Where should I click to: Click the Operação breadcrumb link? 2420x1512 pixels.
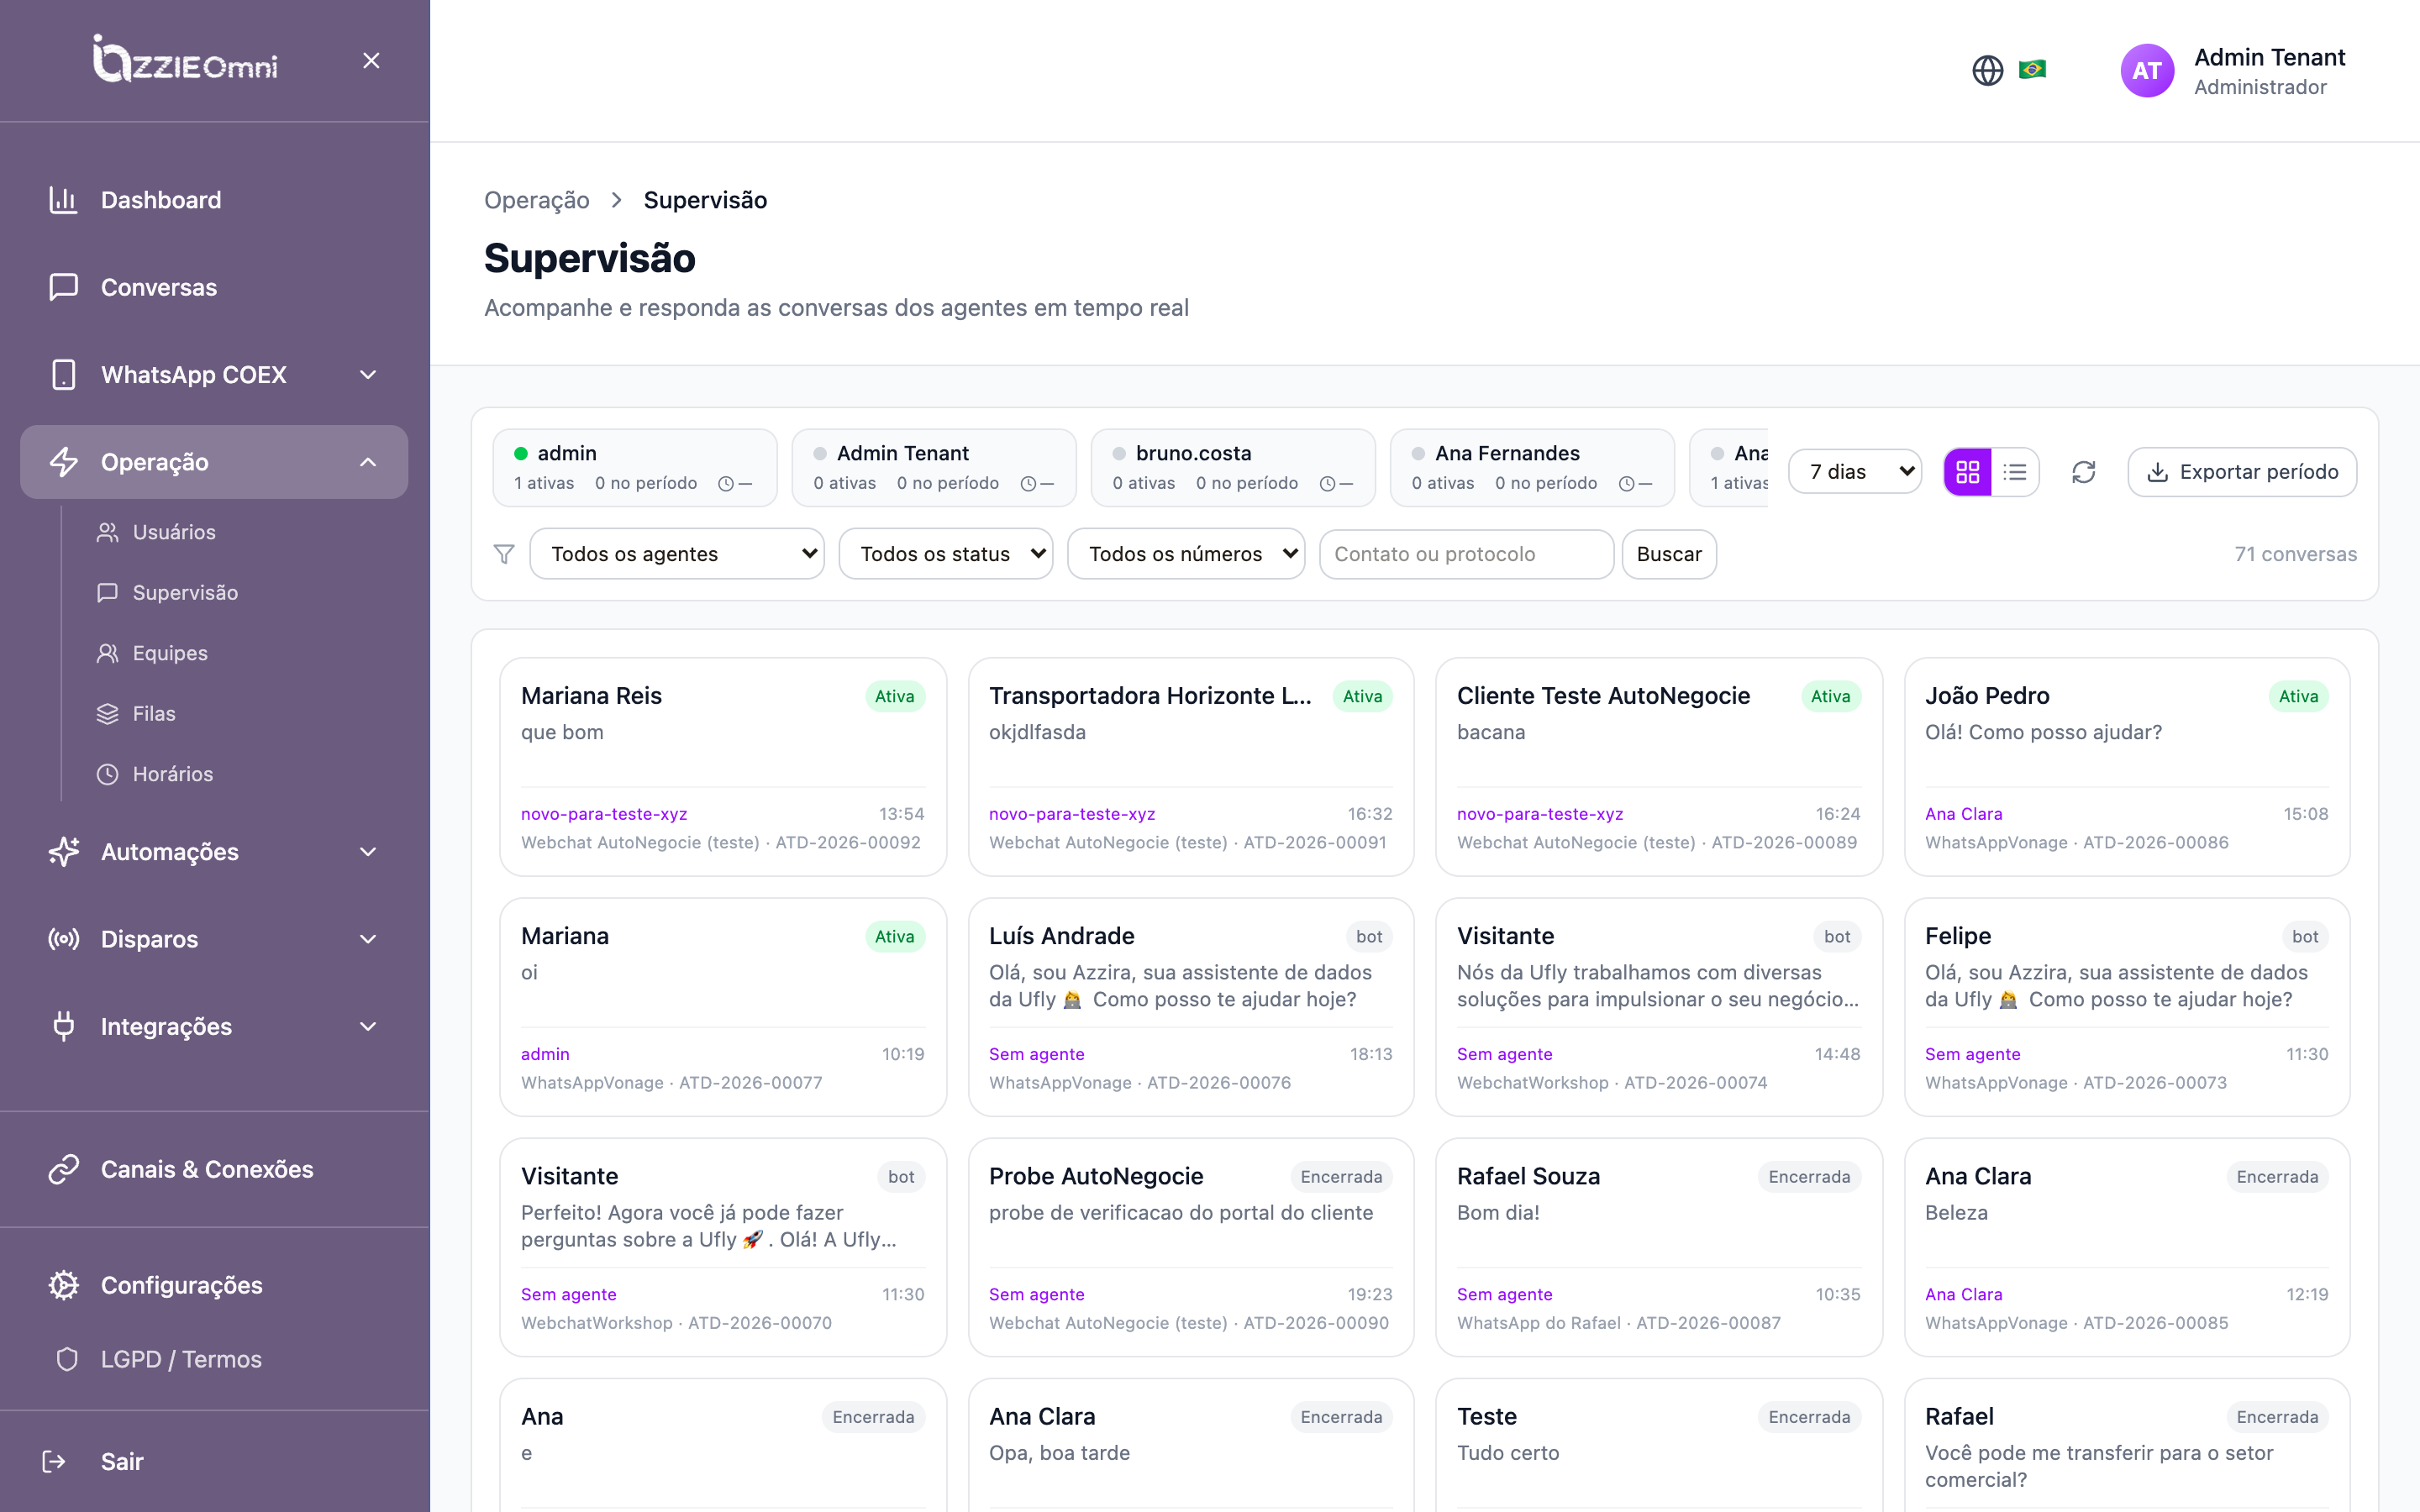point(537,200)
